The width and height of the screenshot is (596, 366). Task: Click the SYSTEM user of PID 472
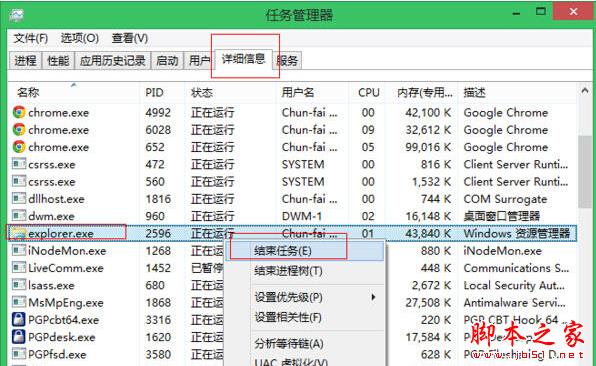(x=303, y=164)
